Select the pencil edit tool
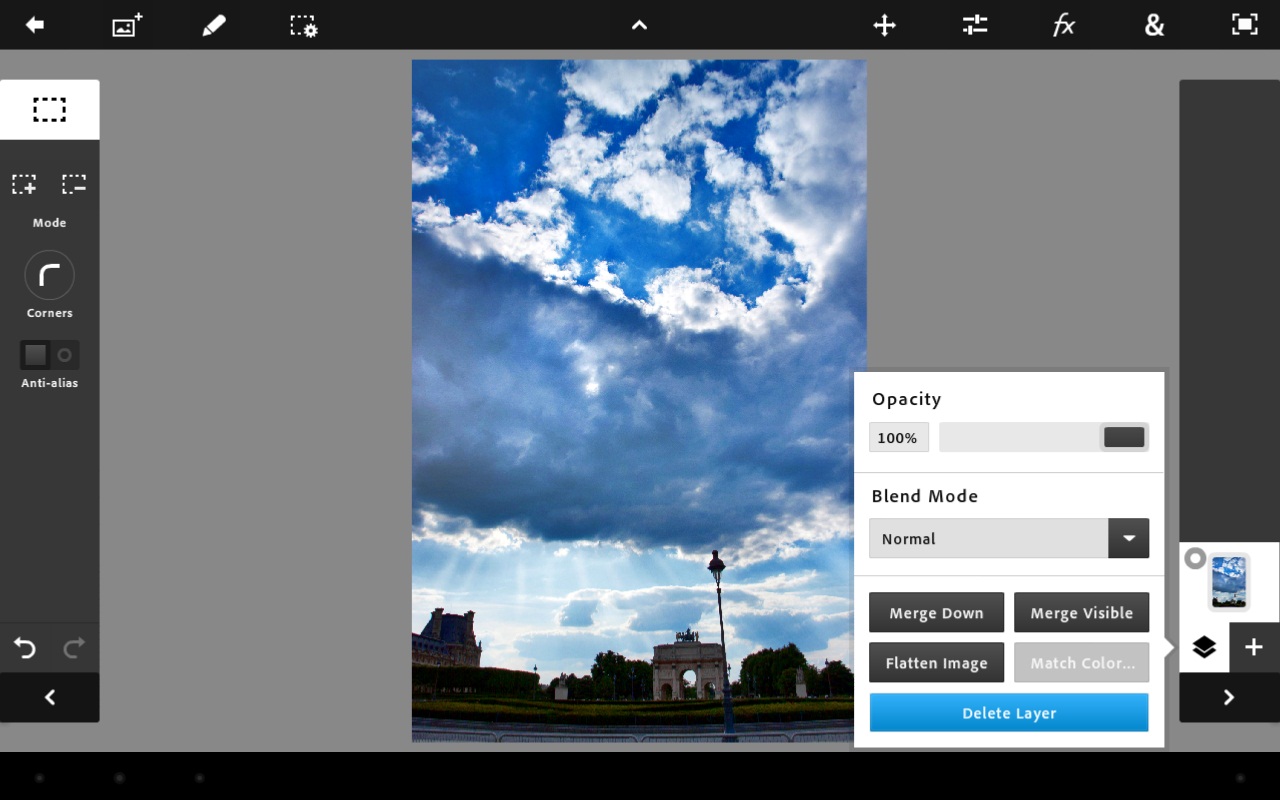Viewport: 1280px width, 800px height. click(x=214, y=25)
